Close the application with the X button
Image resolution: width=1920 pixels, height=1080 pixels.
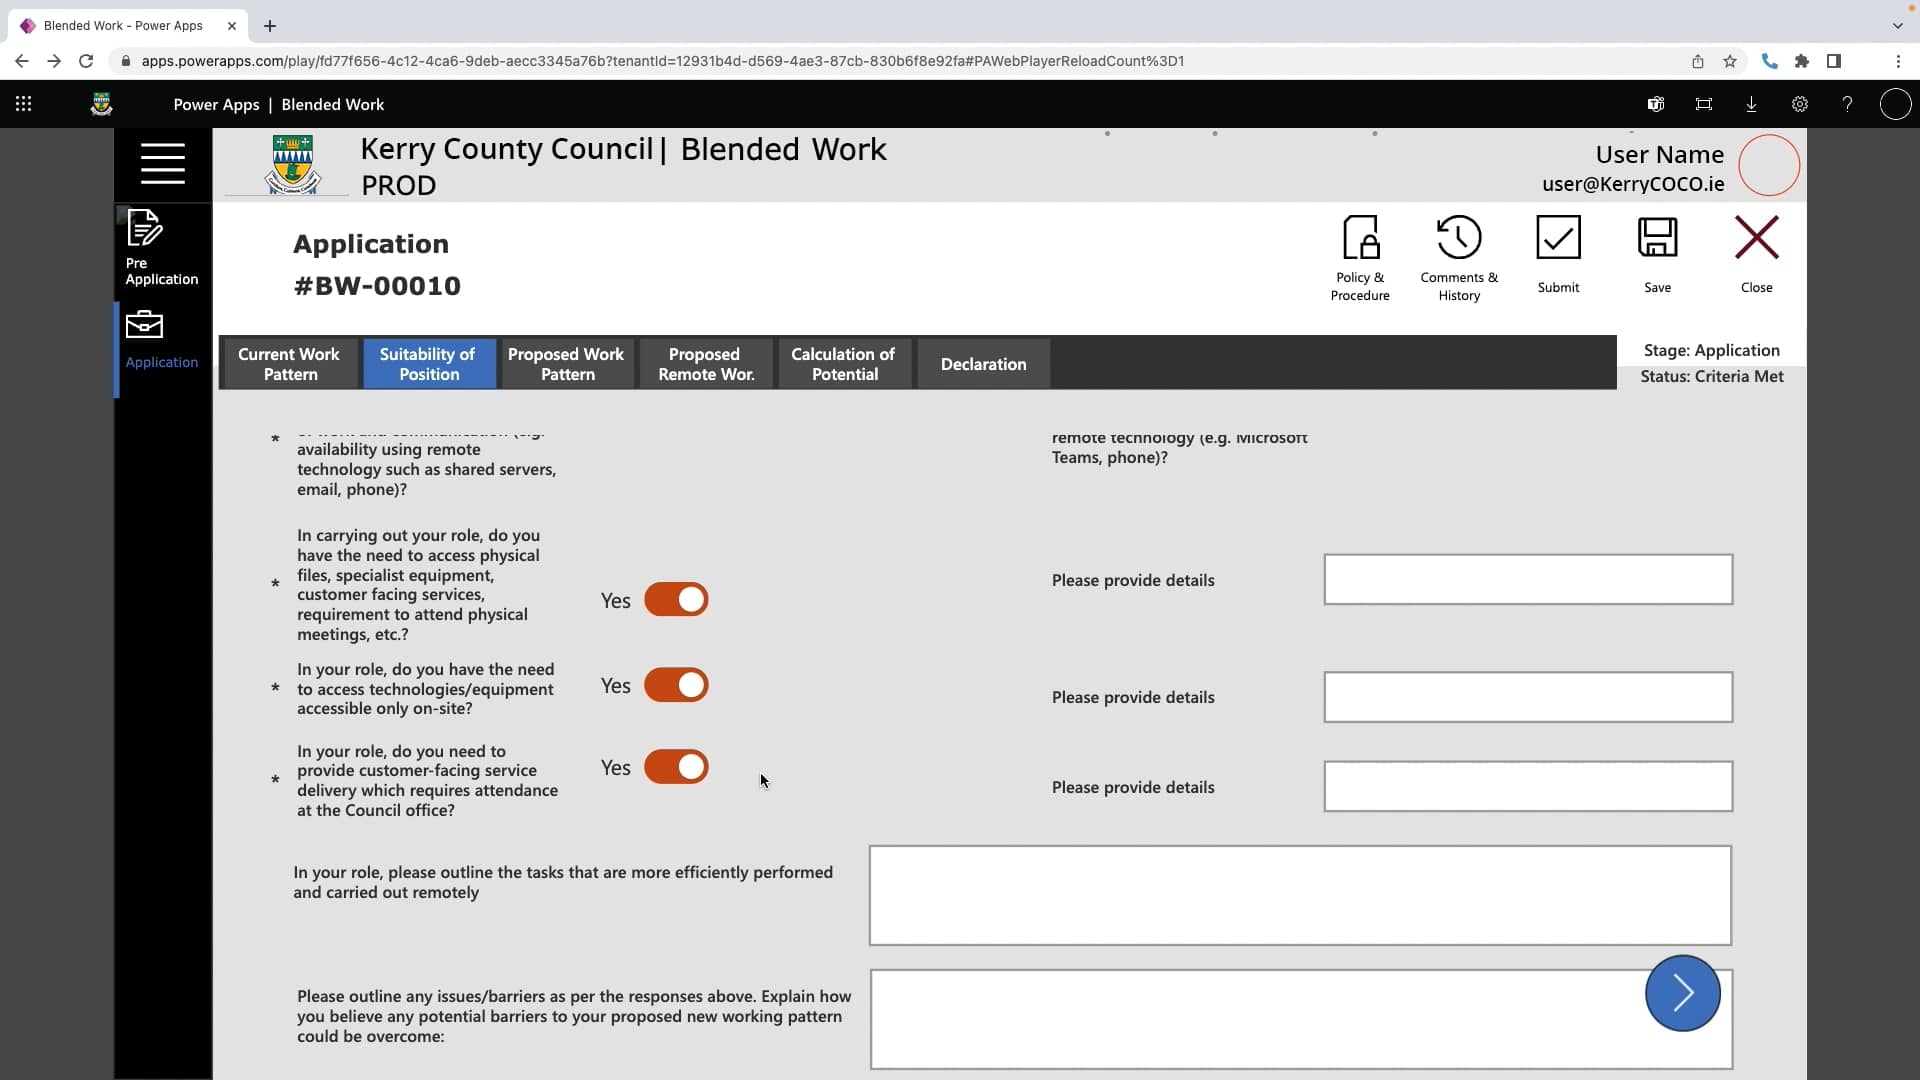pyautogui.click(x=1756, y=250)
